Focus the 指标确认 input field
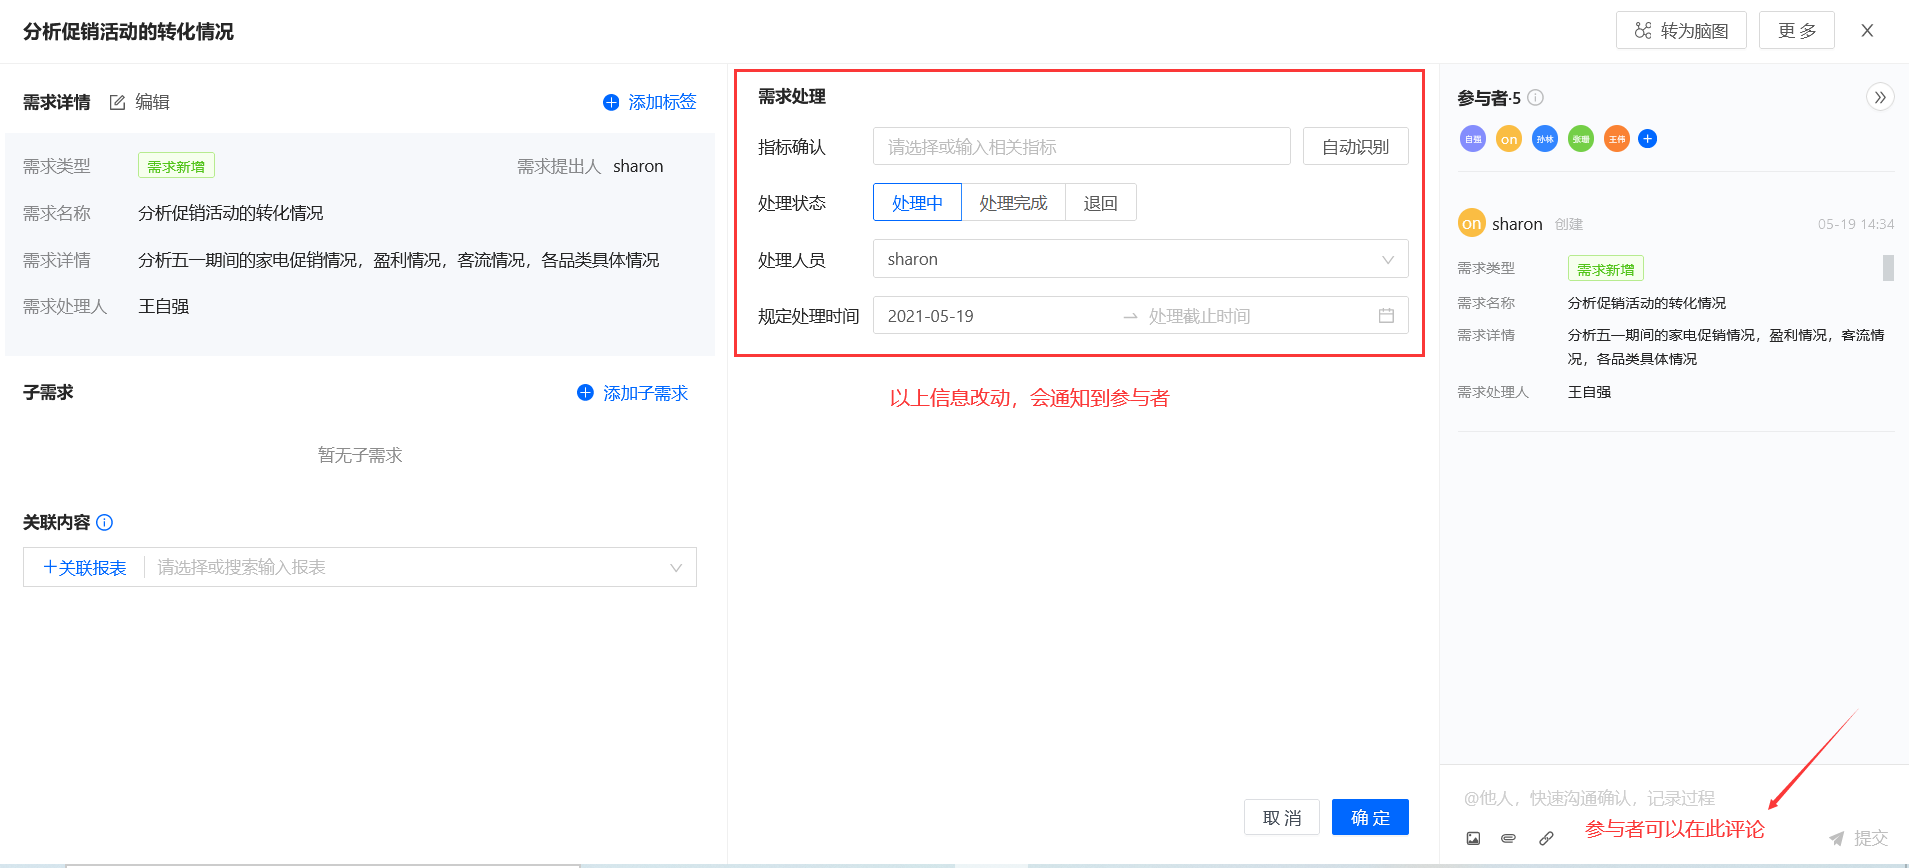Viewport: 1909px width, 868px height. [x=1081, y=147]
